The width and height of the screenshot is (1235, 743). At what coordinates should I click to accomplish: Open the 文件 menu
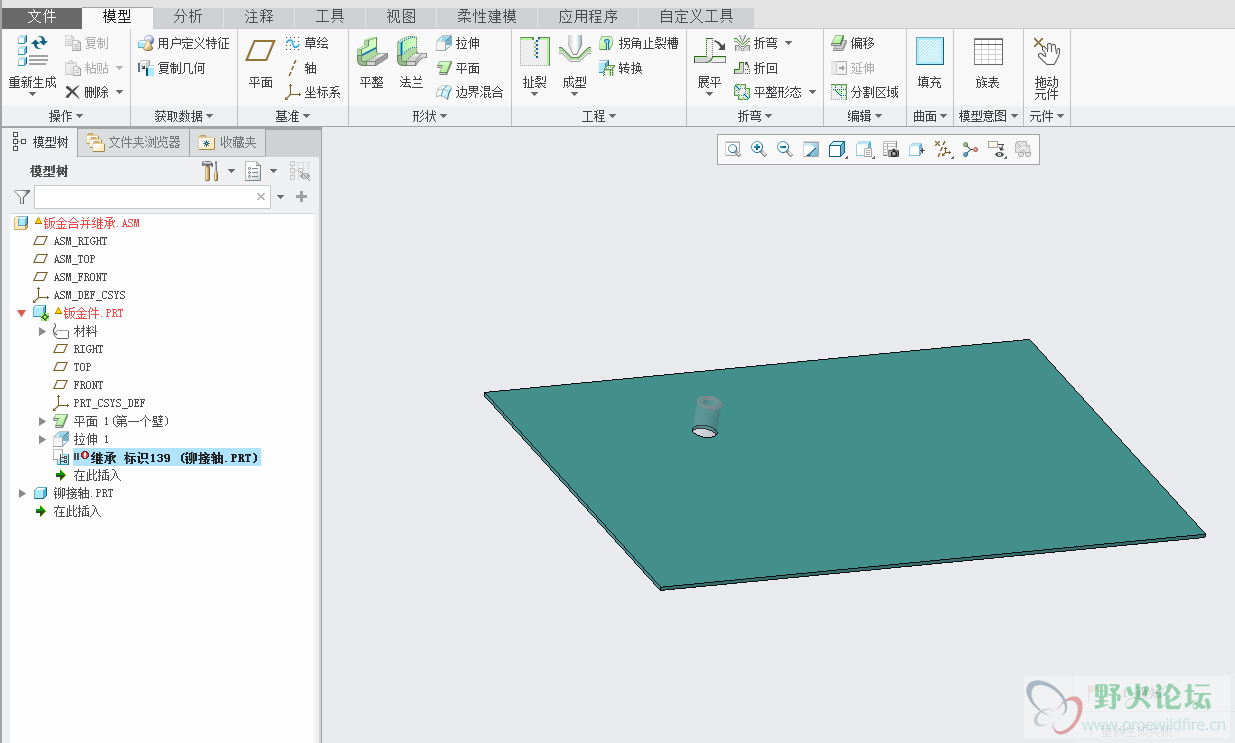click(x=42, y=17)
